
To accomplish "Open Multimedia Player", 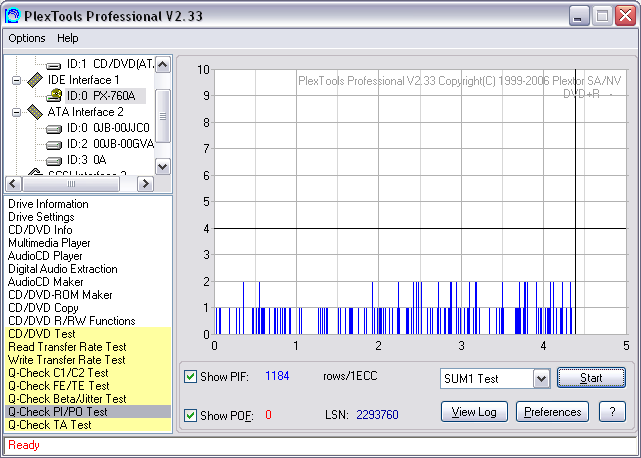I will (49, 243).
